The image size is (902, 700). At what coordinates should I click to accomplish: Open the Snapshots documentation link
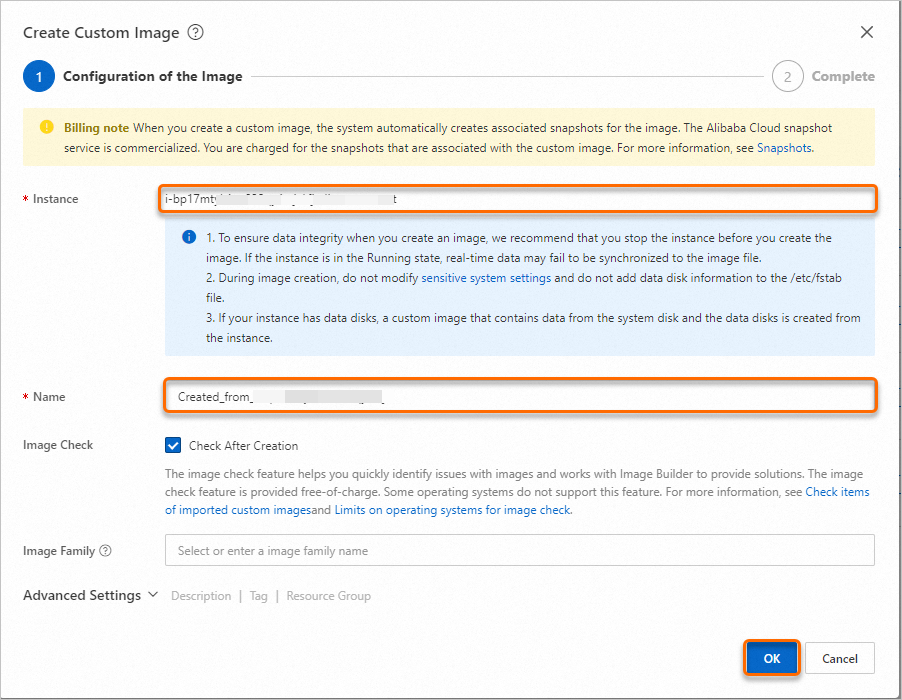click(785, 147)
